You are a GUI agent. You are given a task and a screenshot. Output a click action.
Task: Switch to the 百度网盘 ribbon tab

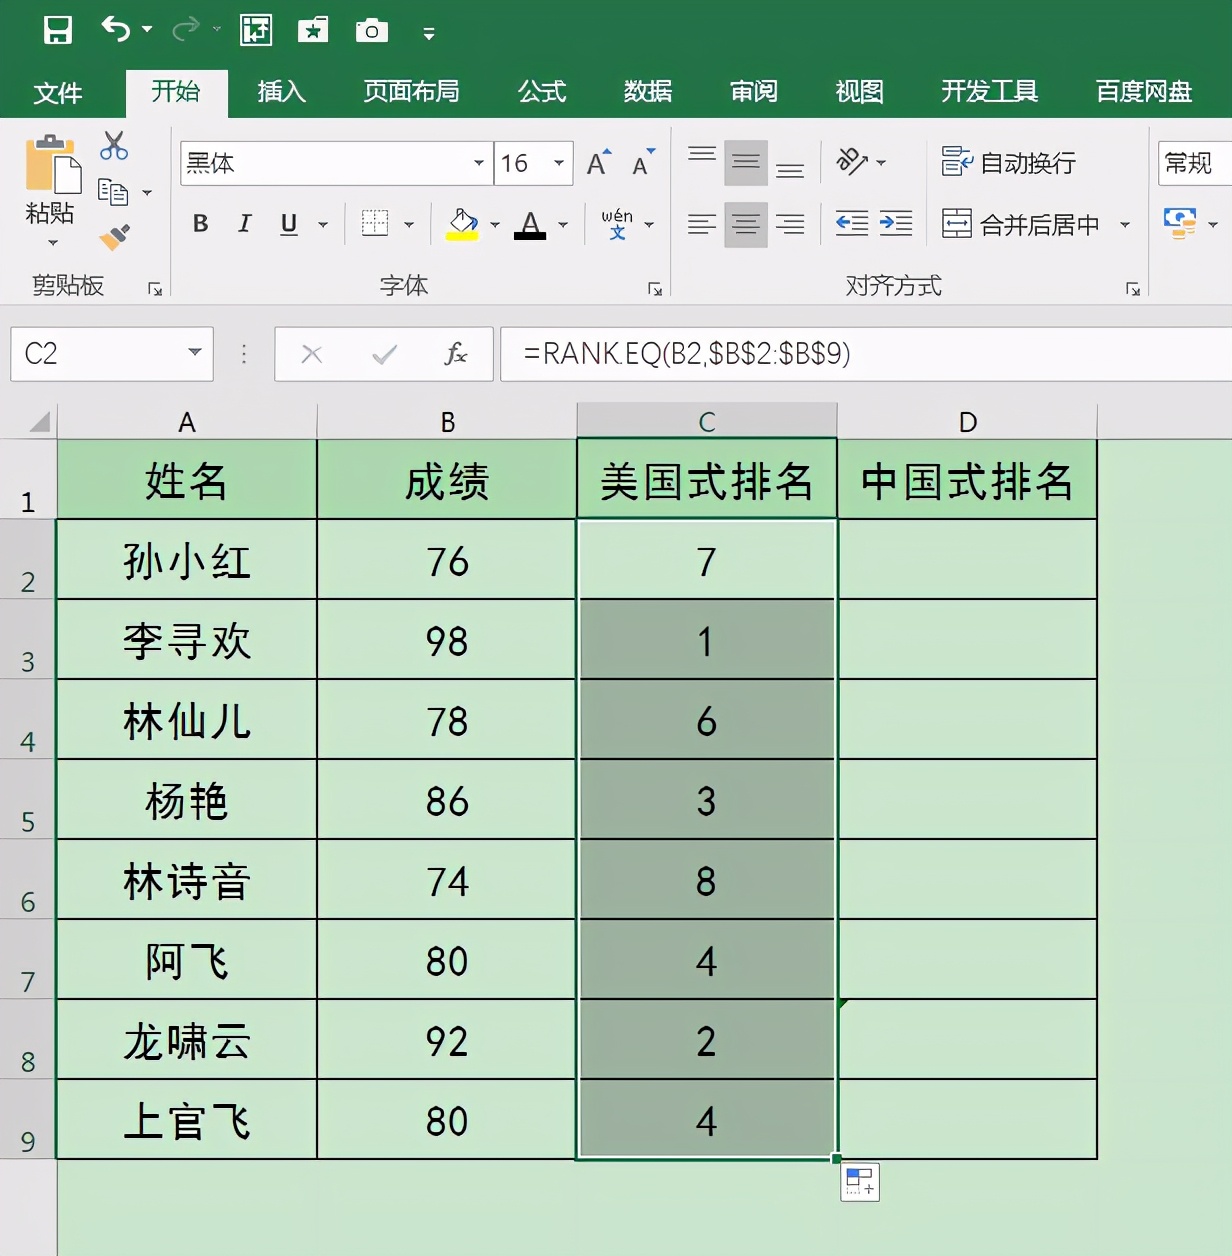pos(1144,92)
